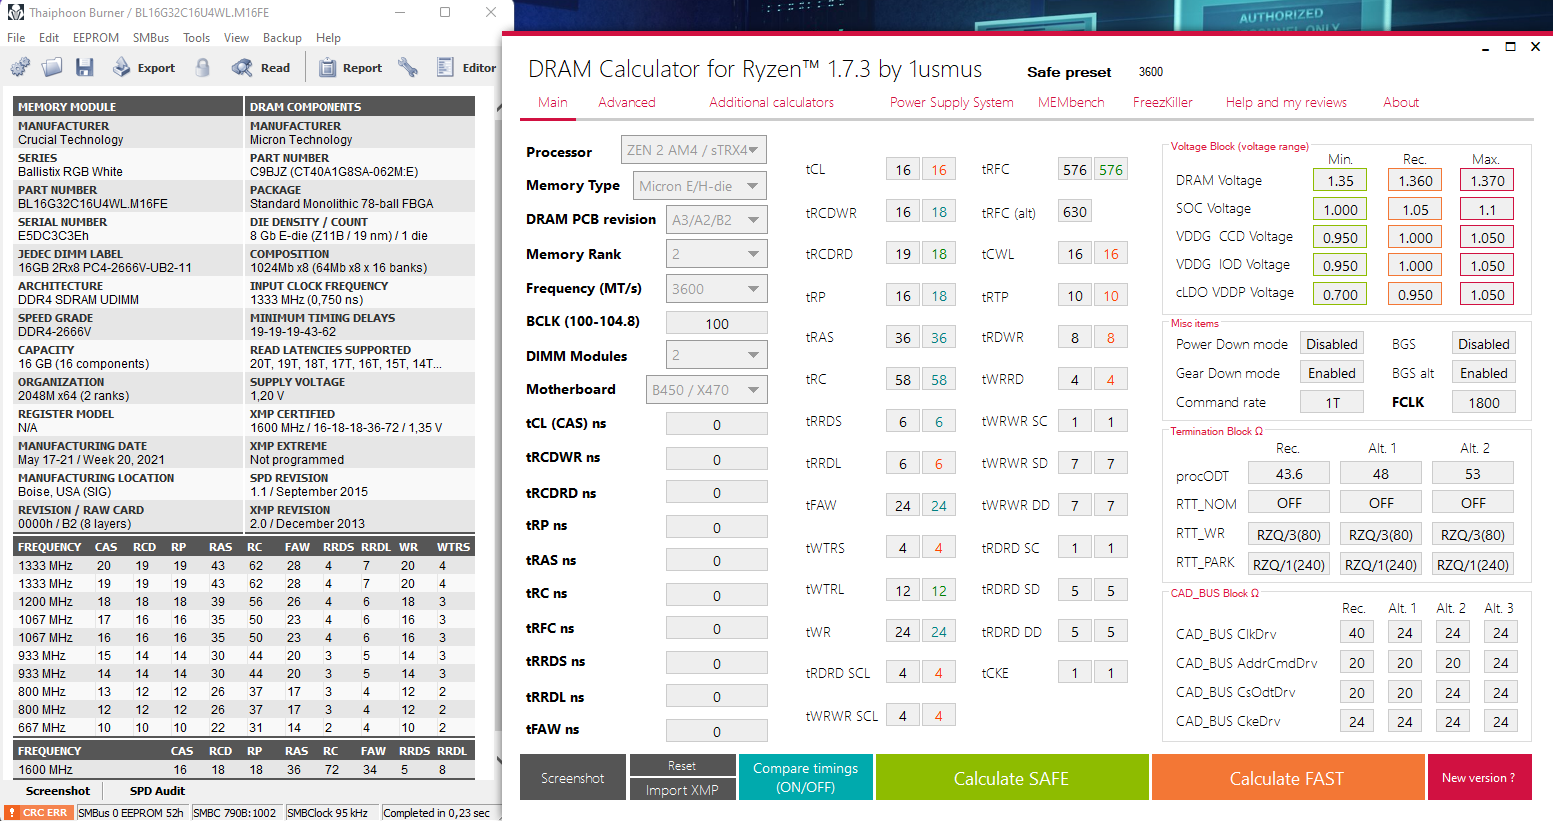Switch to the Advanced tab
This screenshot has height=821, width=1553.
pyautogui.click(x=627, y=102)
